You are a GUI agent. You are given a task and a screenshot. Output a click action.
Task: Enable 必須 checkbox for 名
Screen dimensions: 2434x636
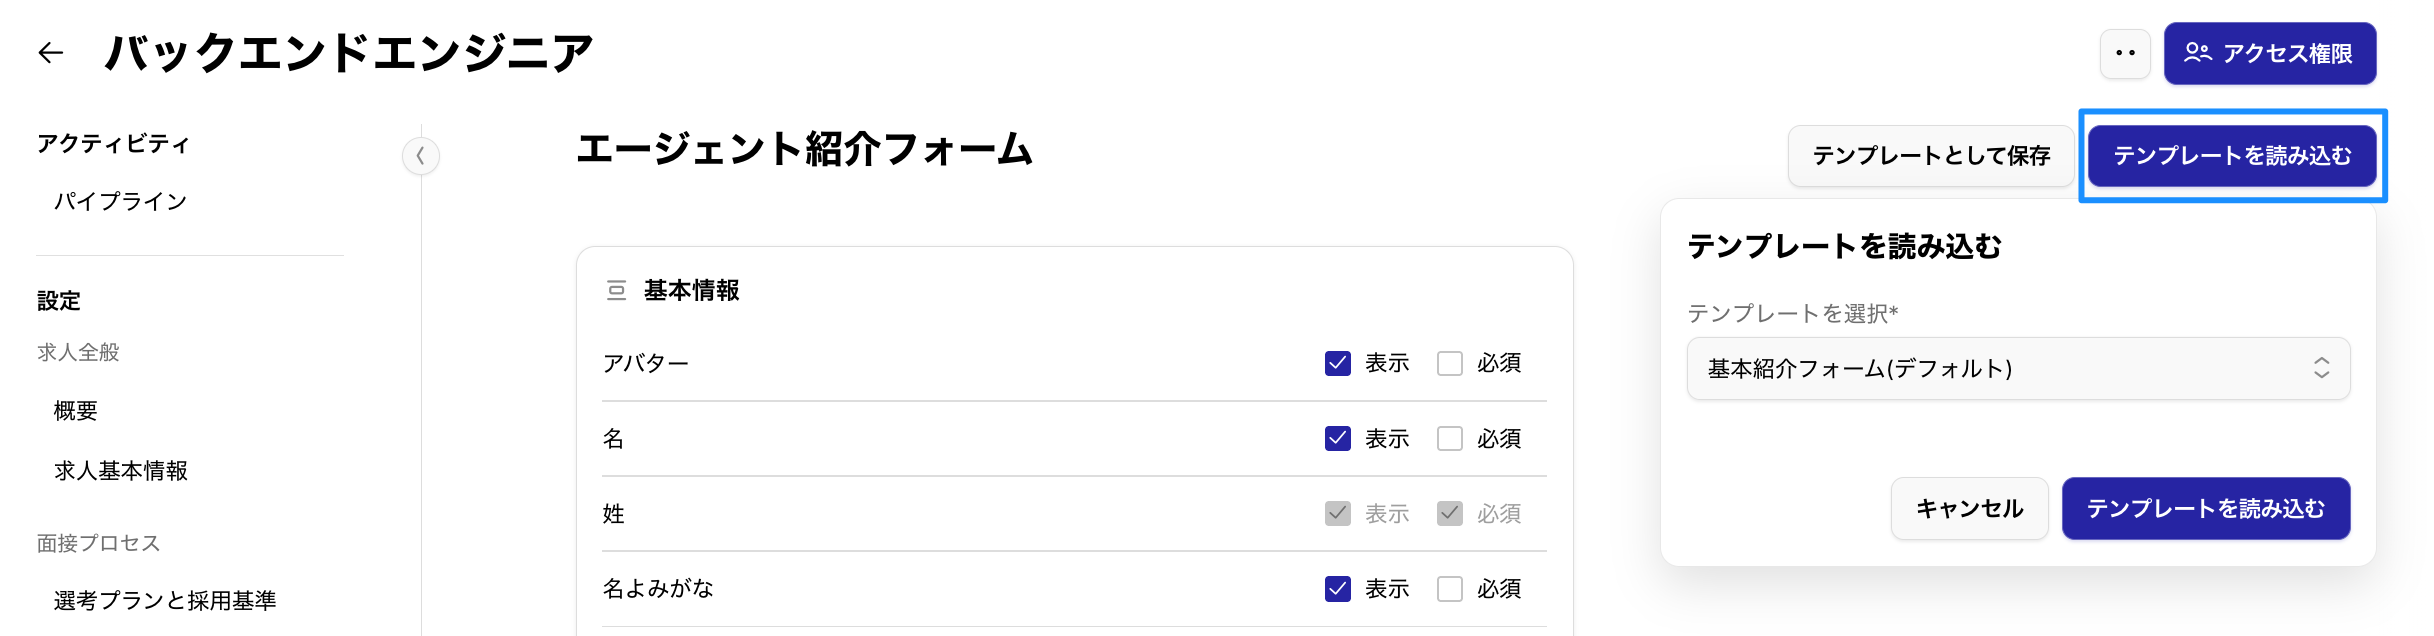(x=1449, y=439)
